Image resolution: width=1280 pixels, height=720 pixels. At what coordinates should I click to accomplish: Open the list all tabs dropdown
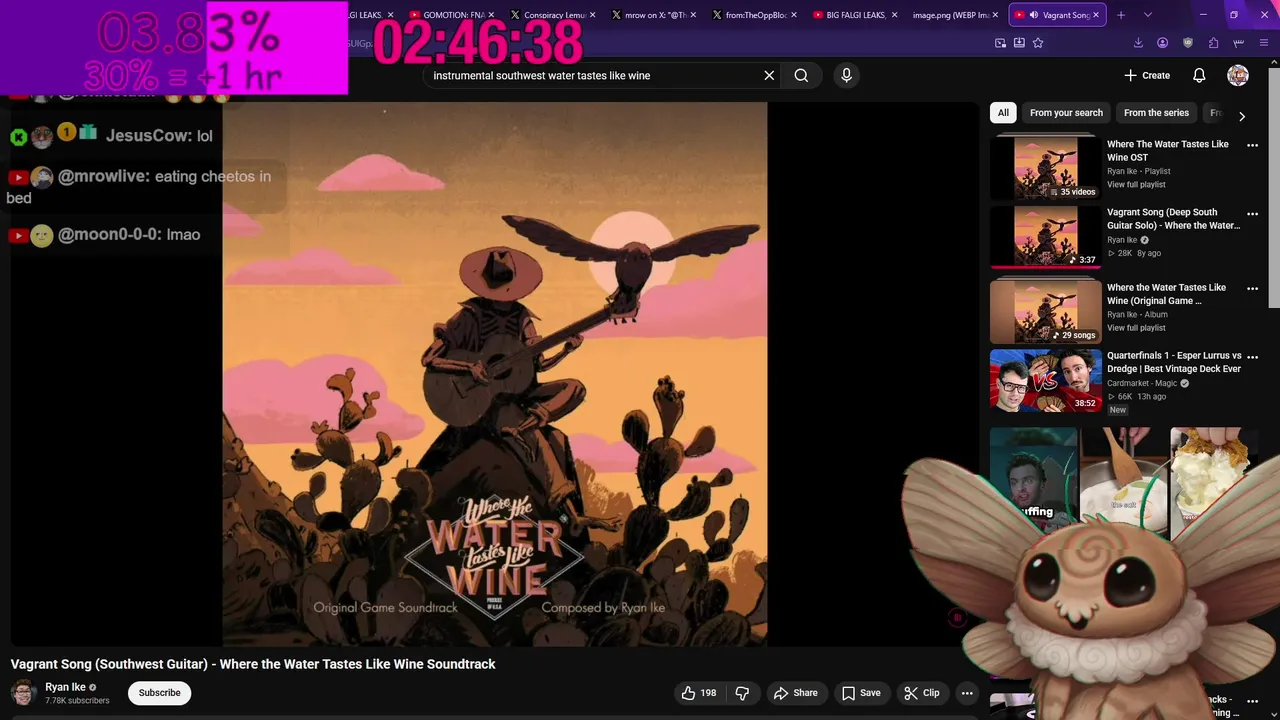(1148, 15)
